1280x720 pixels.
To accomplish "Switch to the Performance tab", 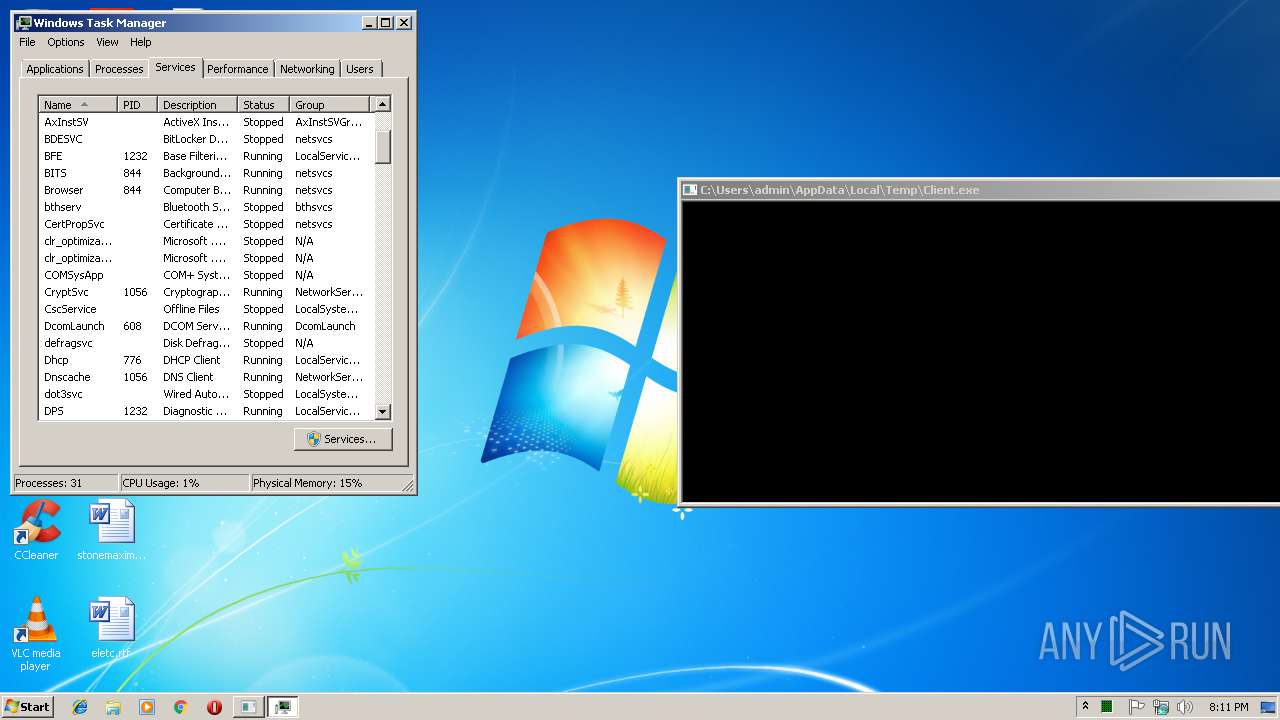I will click(238, 69).
